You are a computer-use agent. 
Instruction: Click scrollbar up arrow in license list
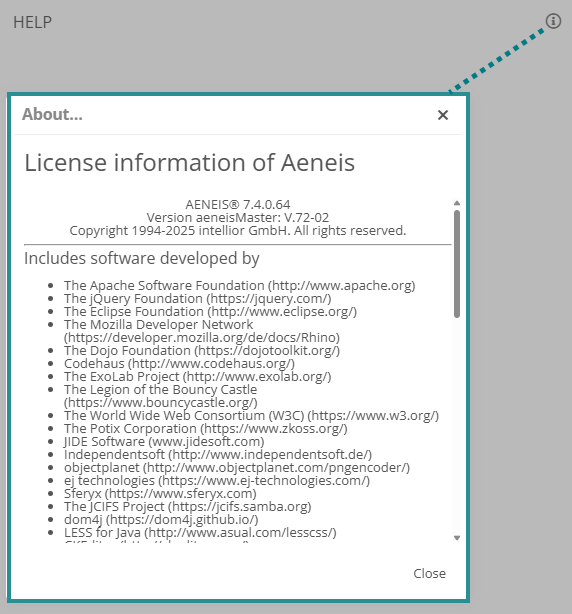click(457, 203)
